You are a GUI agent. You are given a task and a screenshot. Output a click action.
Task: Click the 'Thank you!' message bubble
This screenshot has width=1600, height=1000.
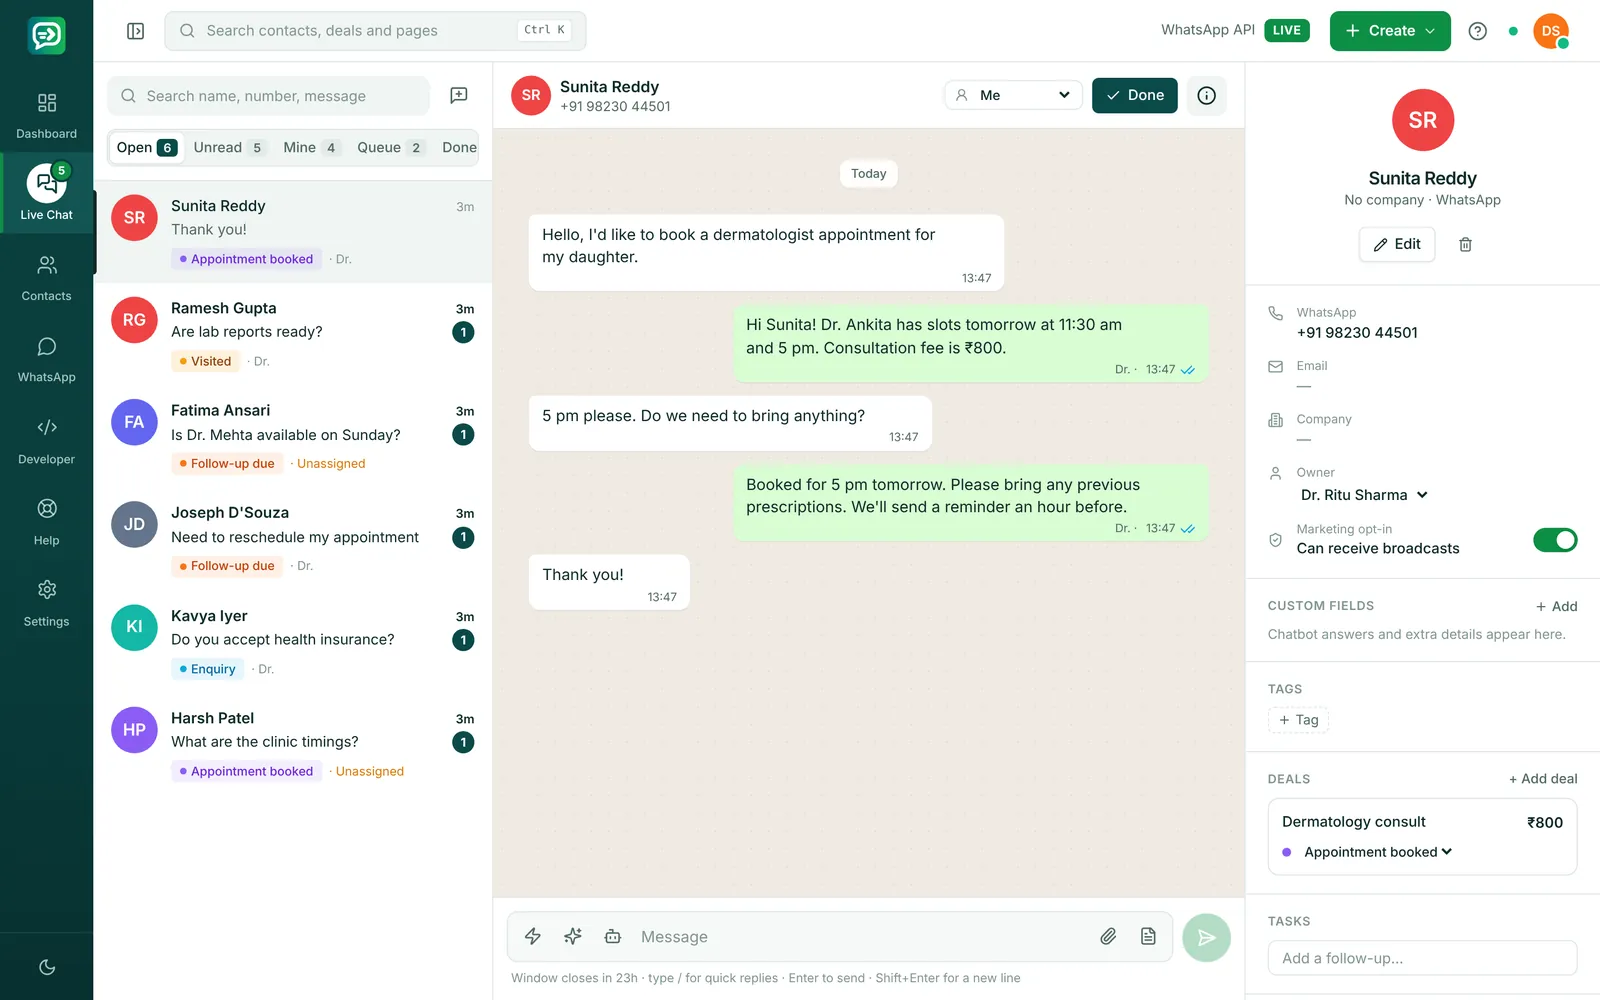609,582
